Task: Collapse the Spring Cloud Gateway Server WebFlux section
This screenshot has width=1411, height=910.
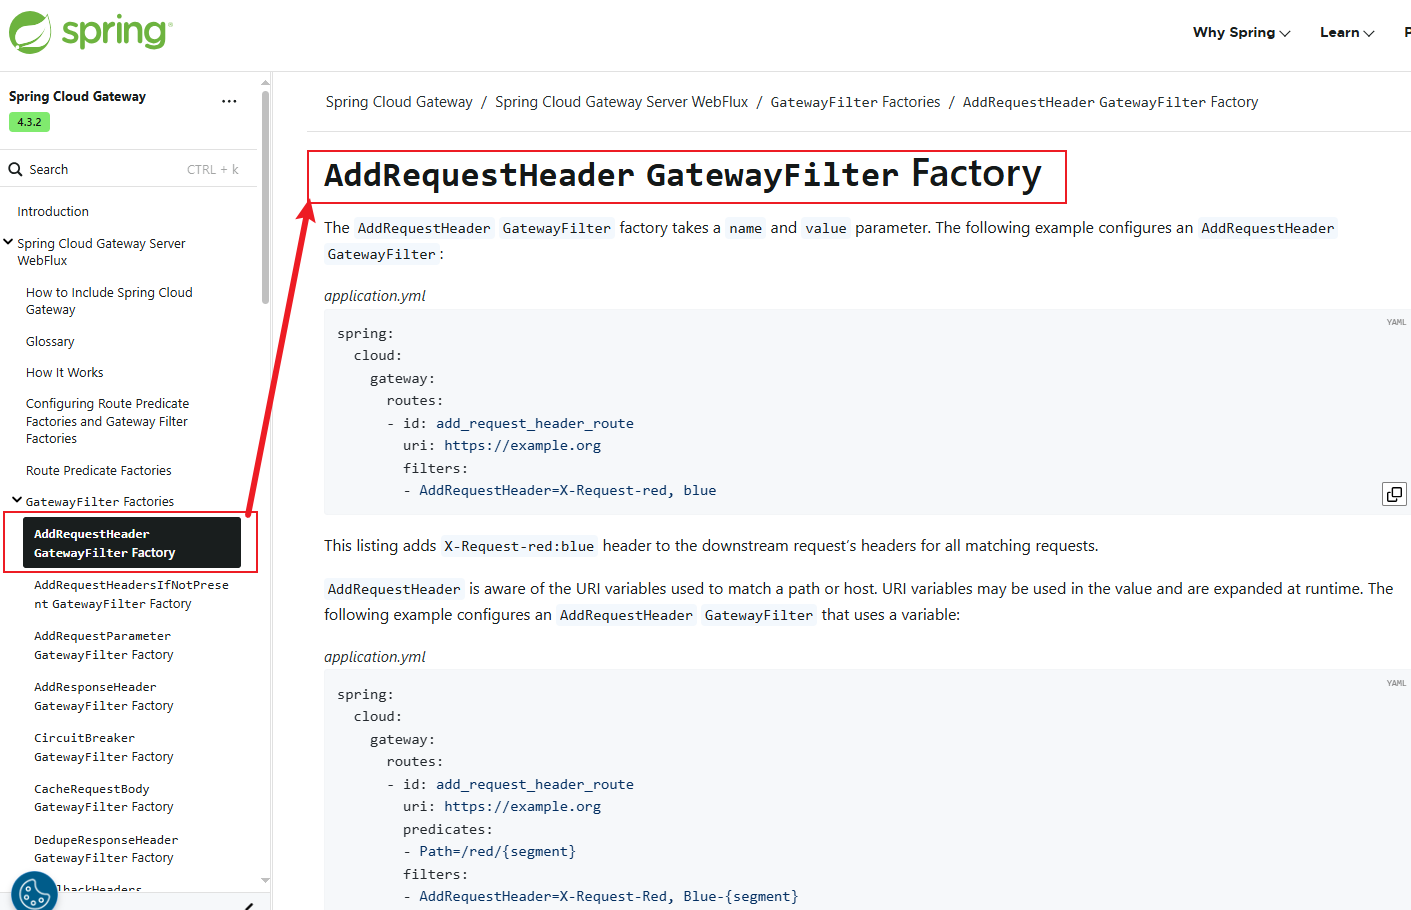Action: pyautogui.click(x=8, y=242)
